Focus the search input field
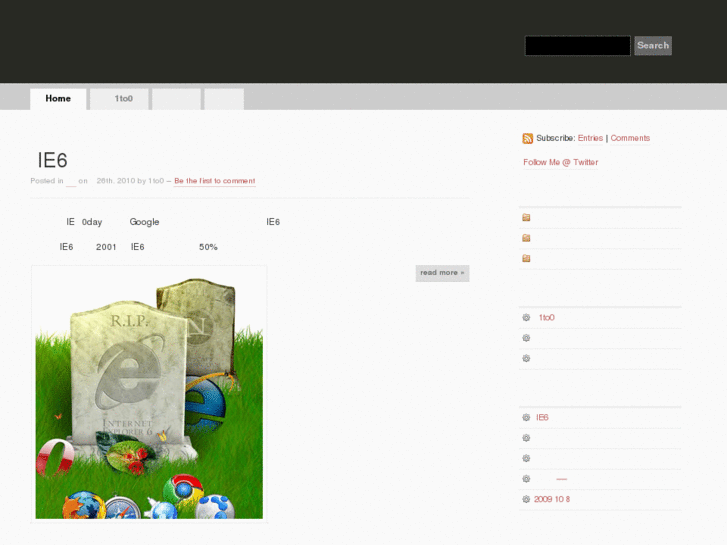The width and height of the screenshot is (727, 545). 577,45
